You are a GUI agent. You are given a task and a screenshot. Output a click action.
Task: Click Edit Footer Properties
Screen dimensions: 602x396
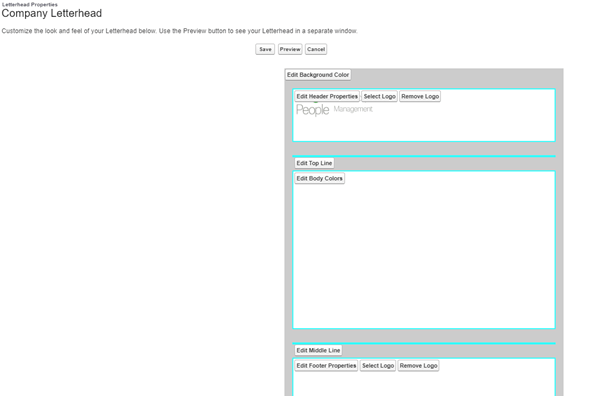(x=326, y=366)
